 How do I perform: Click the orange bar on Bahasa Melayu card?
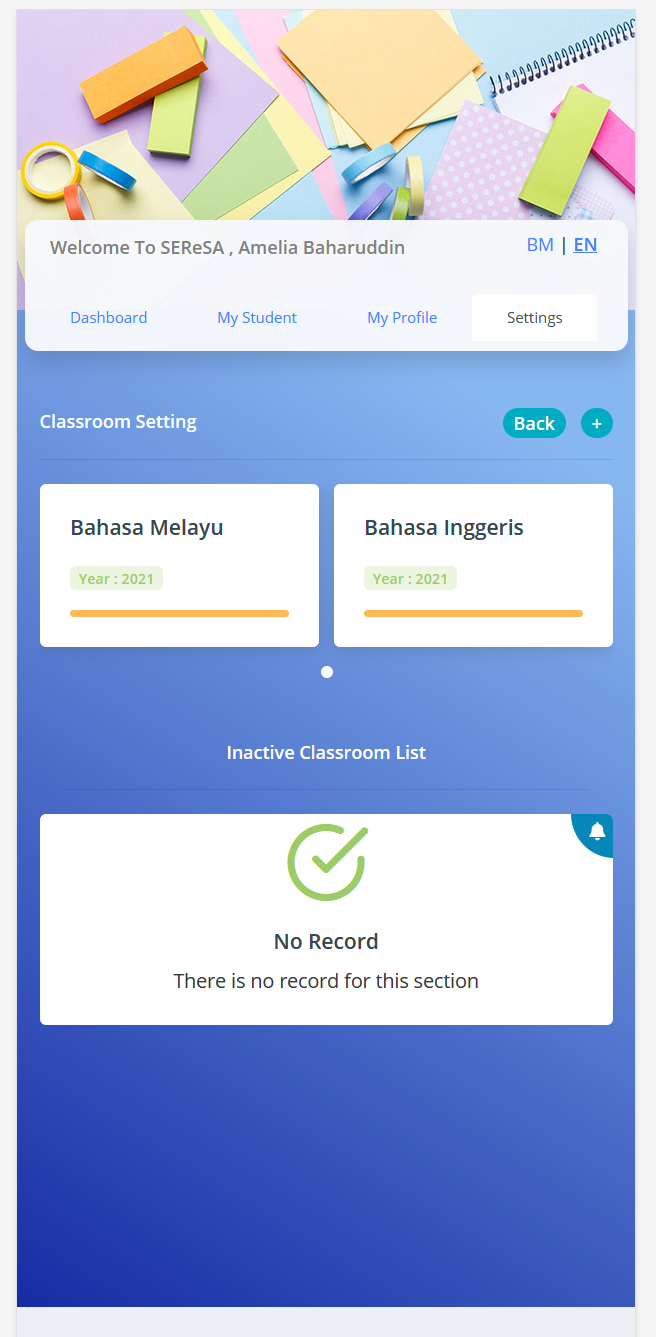[x=179, y=614]
